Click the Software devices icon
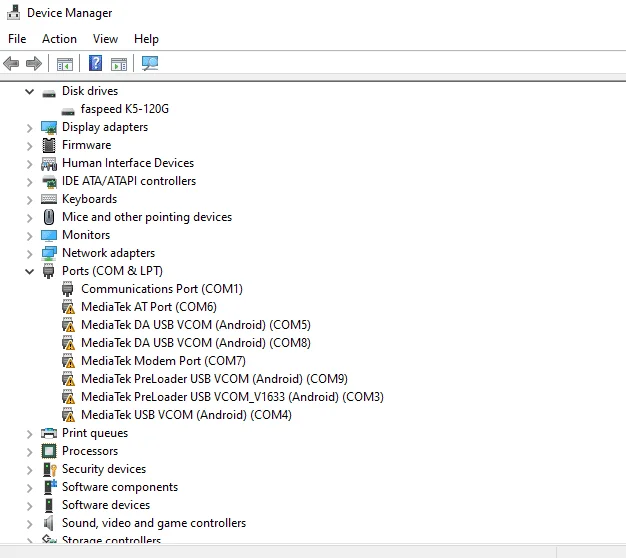This screenshot has height=558, width=626. point(49,505)
